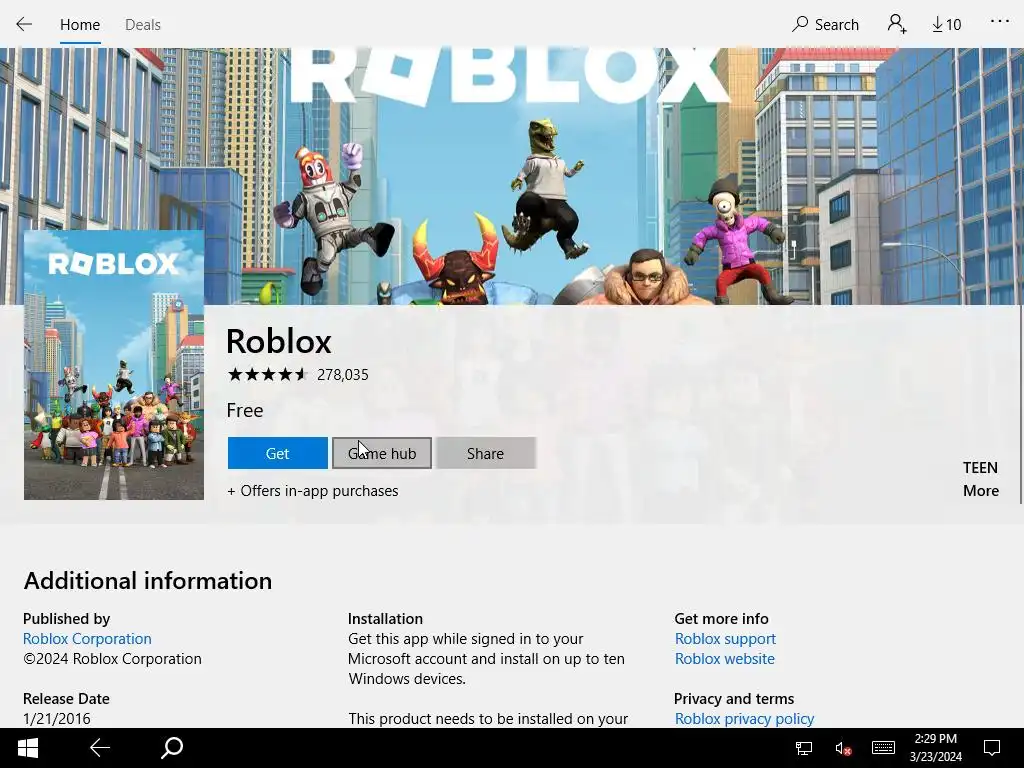Open the network status tray icon
The image size is (1024, 768).
pyautogui.click(x=803, y=748)
